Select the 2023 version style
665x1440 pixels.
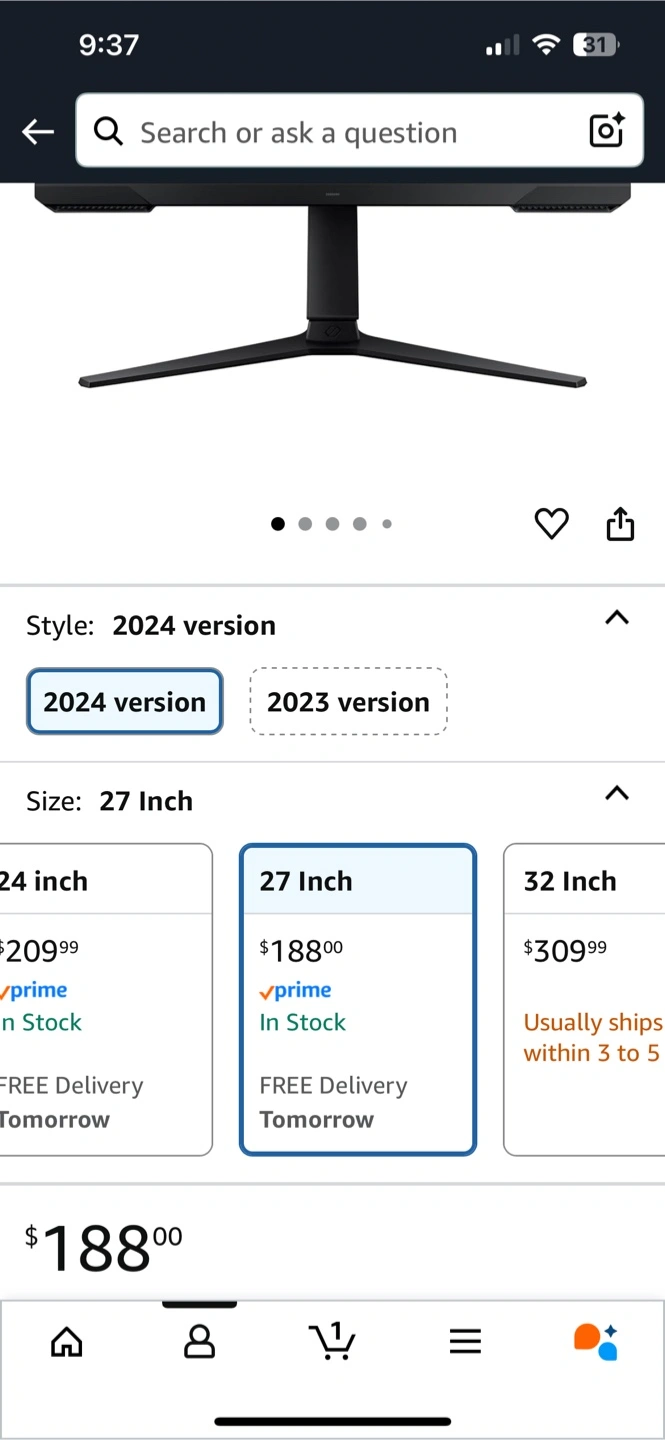[348, 701]
